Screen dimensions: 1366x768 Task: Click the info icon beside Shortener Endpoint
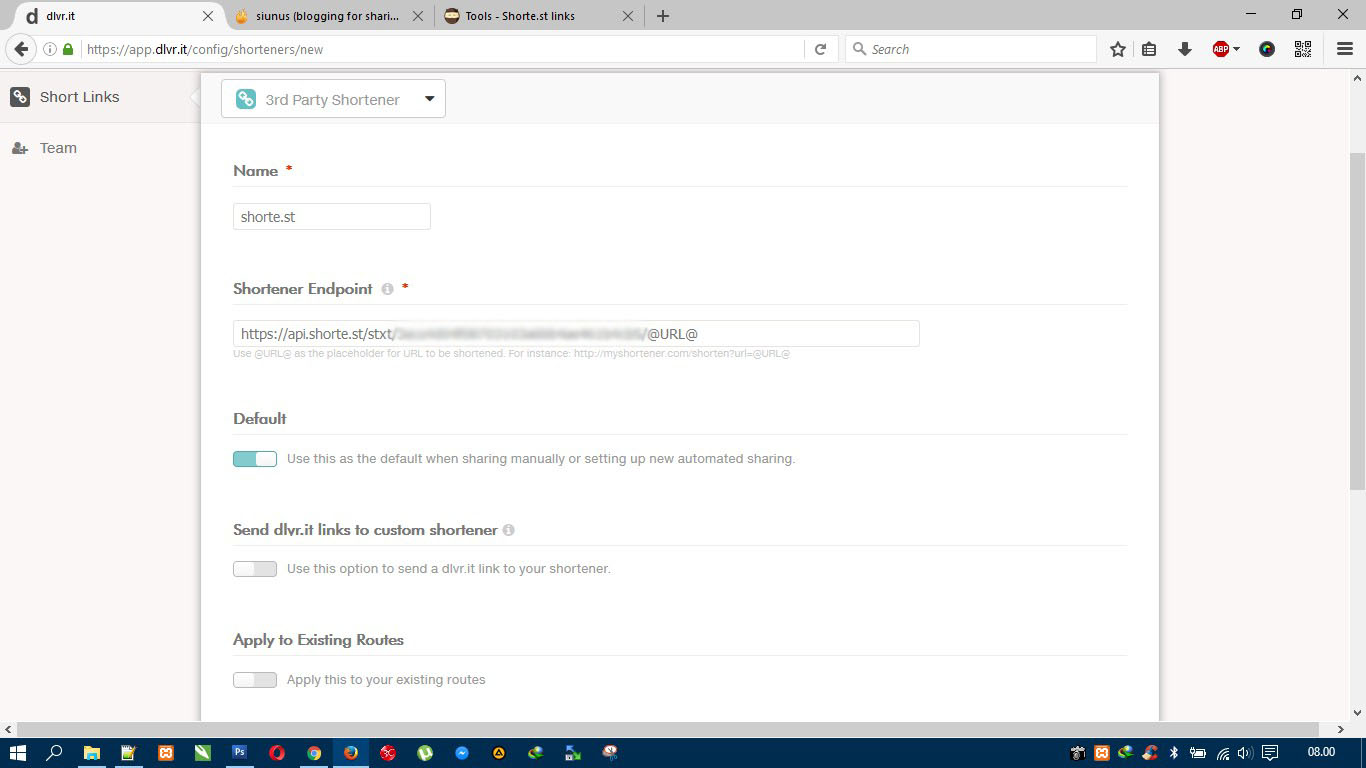tap(387, 289)
